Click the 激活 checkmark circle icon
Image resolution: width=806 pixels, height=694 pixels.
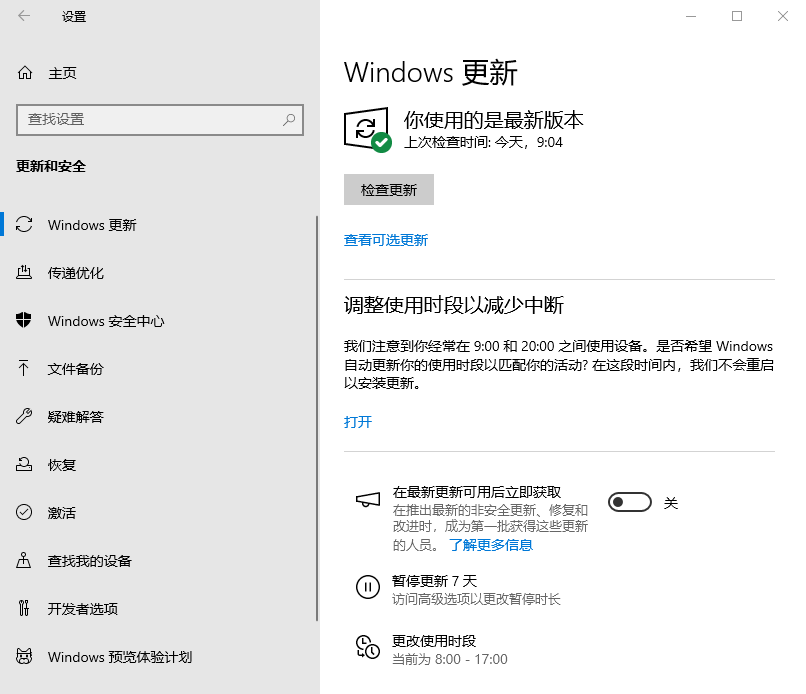click(24, 512)
